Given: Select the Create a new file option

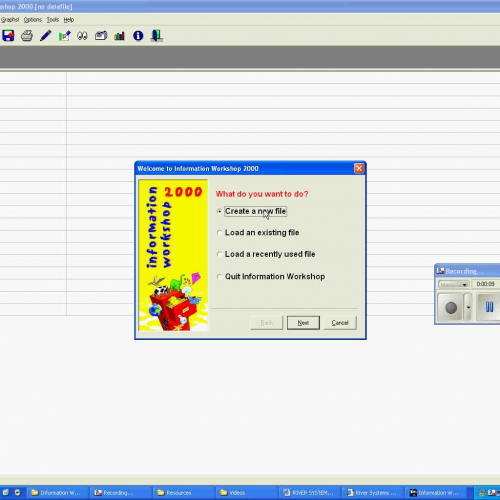Looking at the screenshot, I should coord(252,211).
